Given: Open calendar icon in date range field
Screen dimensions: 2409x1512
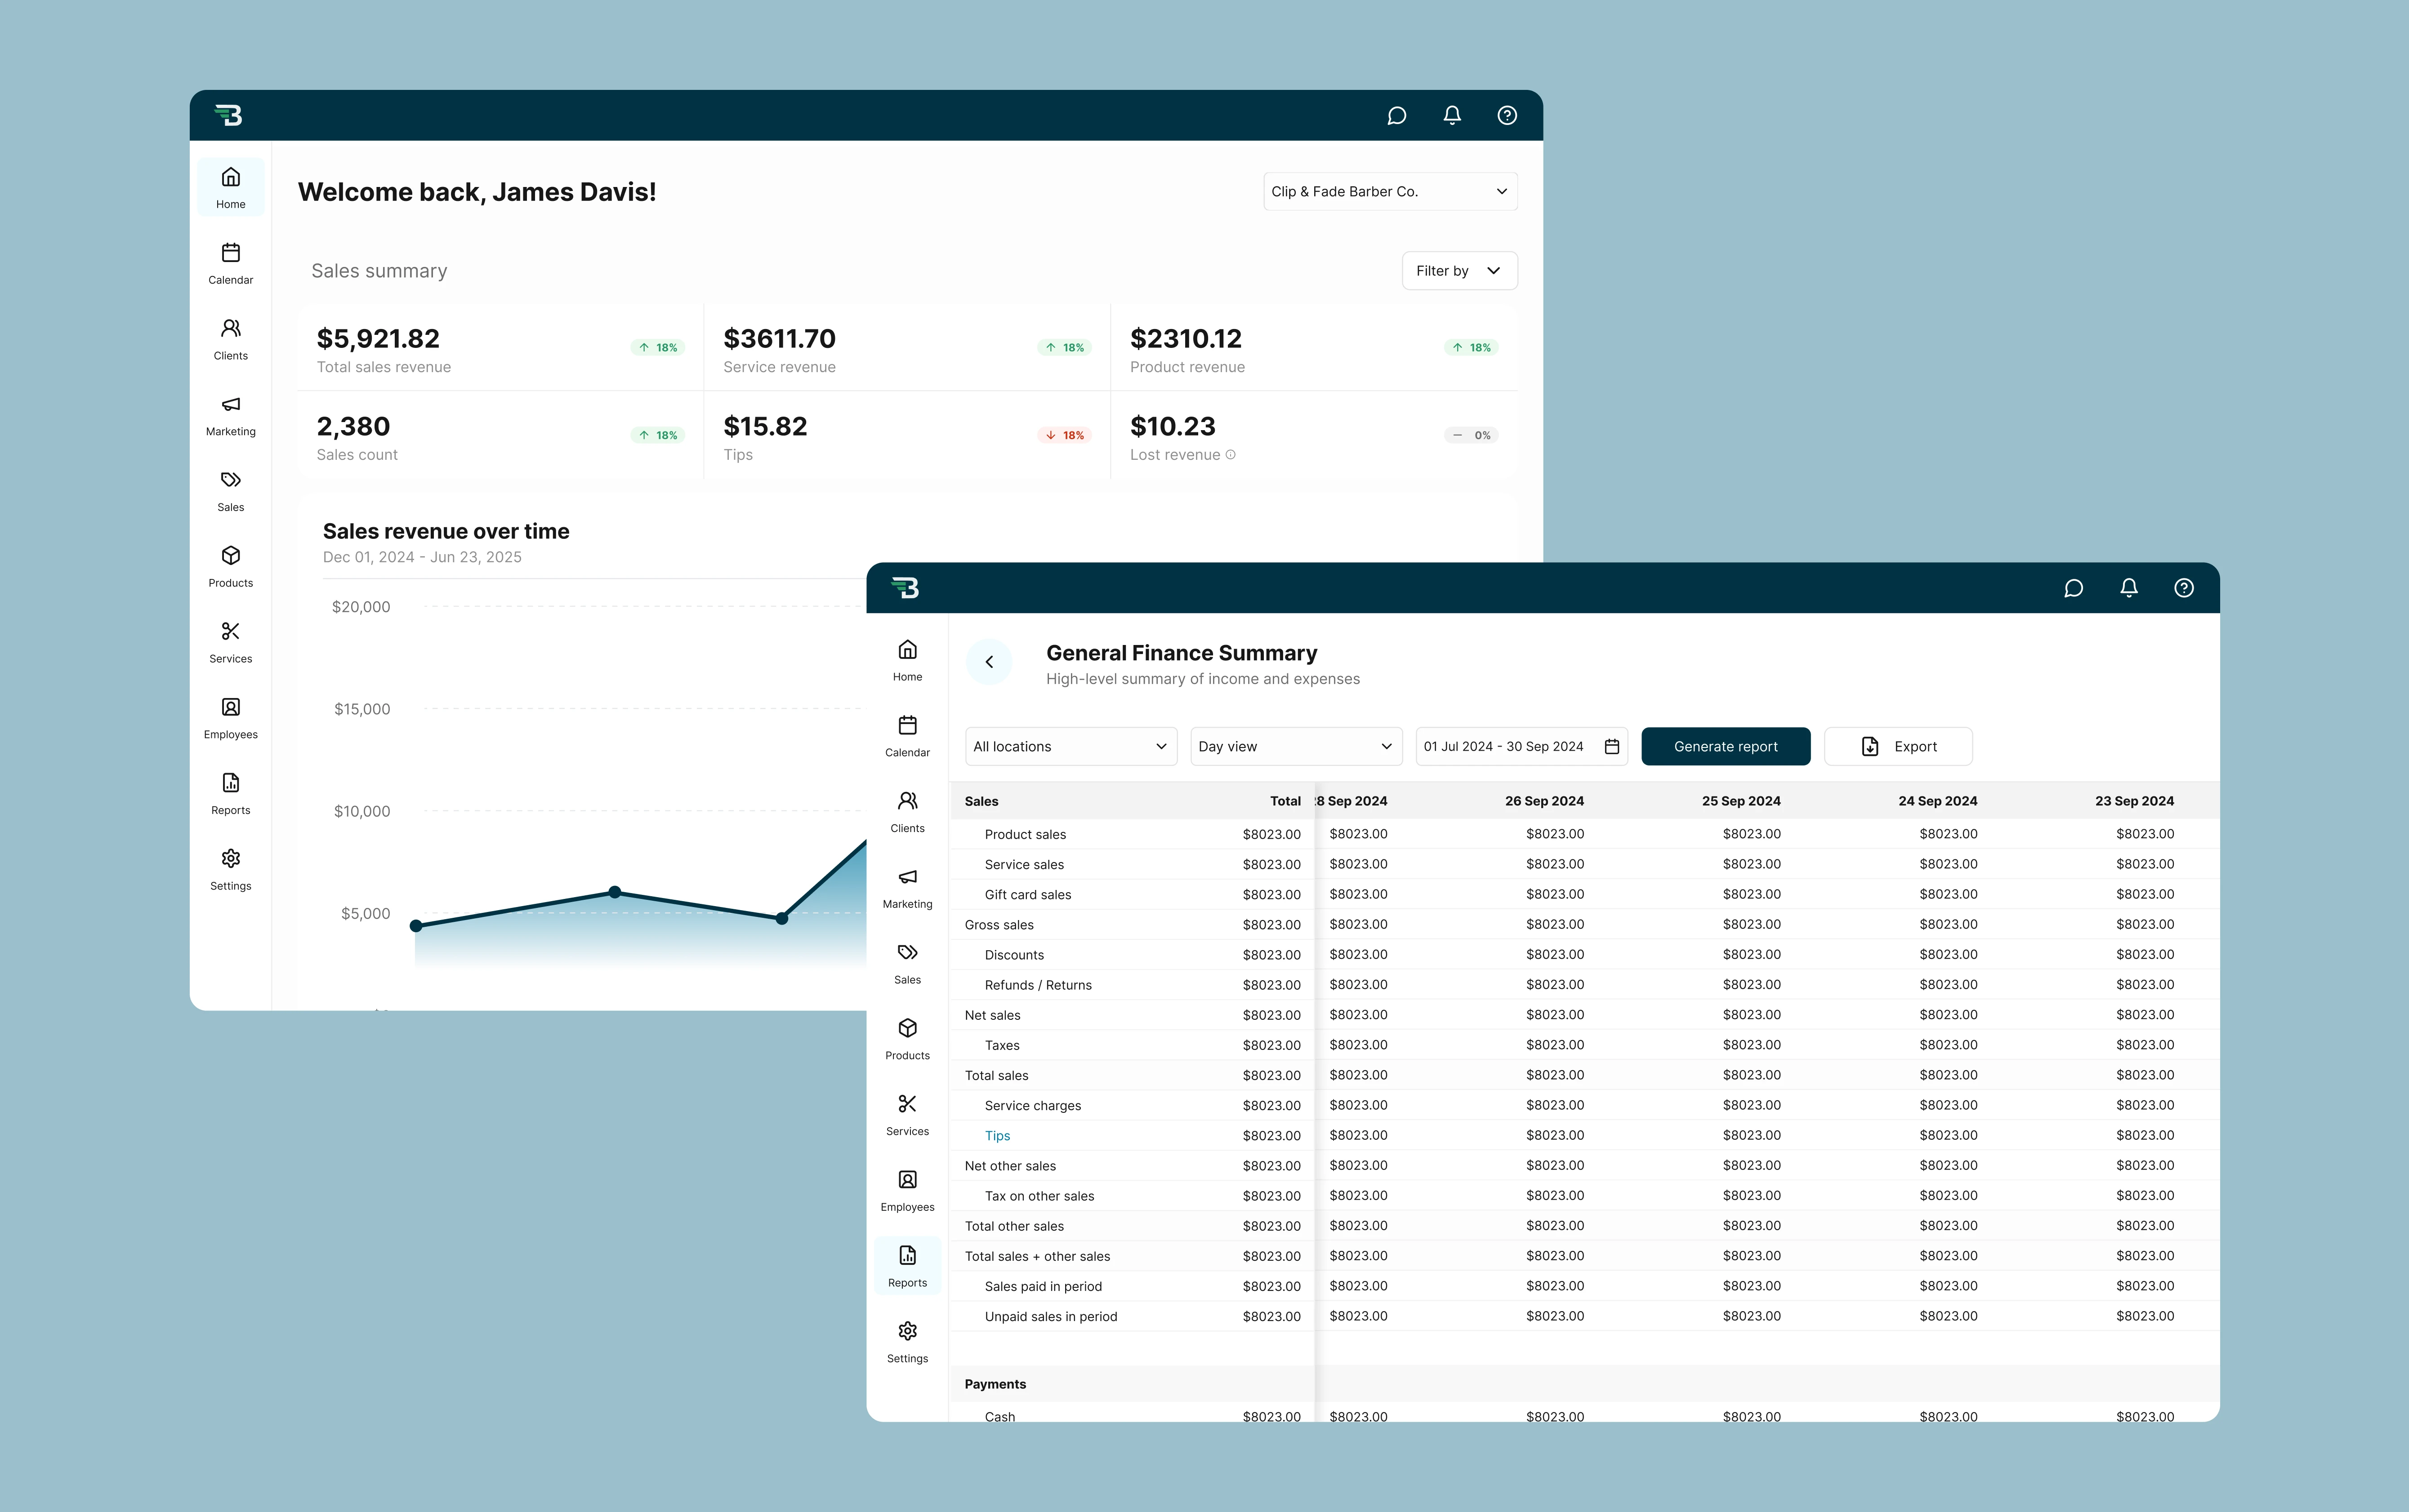Looking at the screenshot, I should tap(1611, 747).
